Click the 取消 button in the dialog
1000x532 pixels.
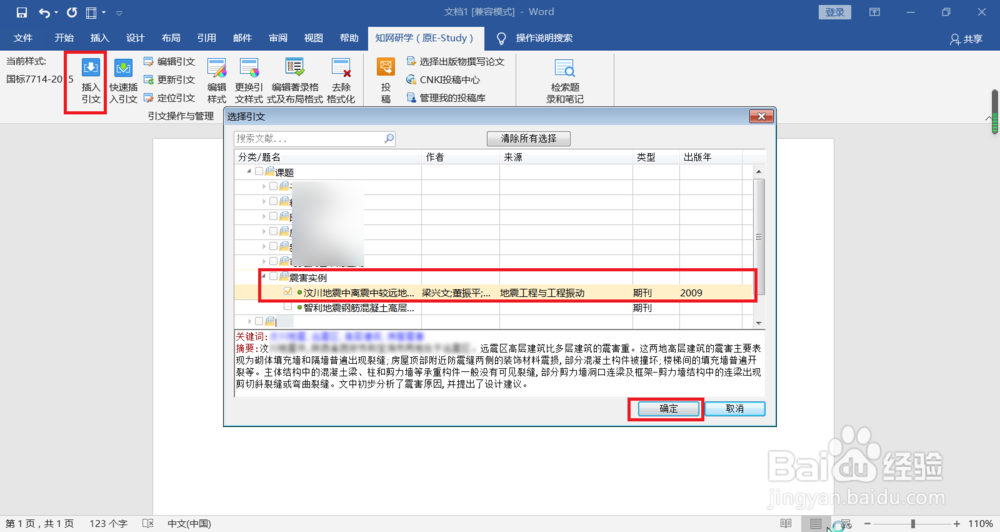click(x=735, y=409)
